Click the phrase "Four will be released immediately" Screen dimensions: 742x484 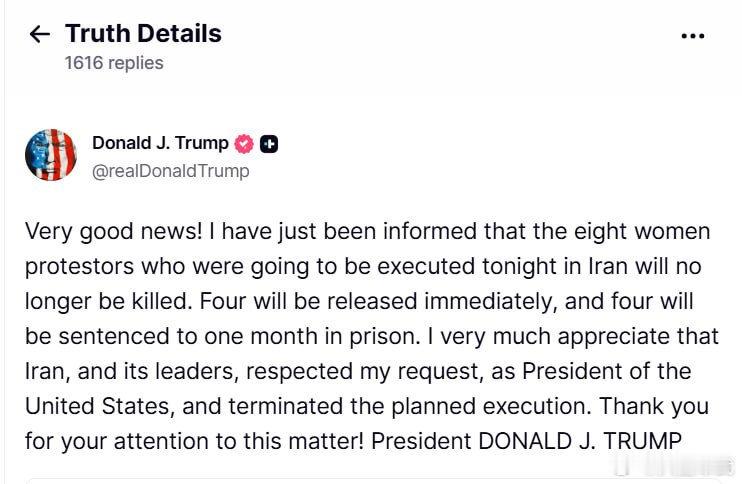[x=379, y=302]
